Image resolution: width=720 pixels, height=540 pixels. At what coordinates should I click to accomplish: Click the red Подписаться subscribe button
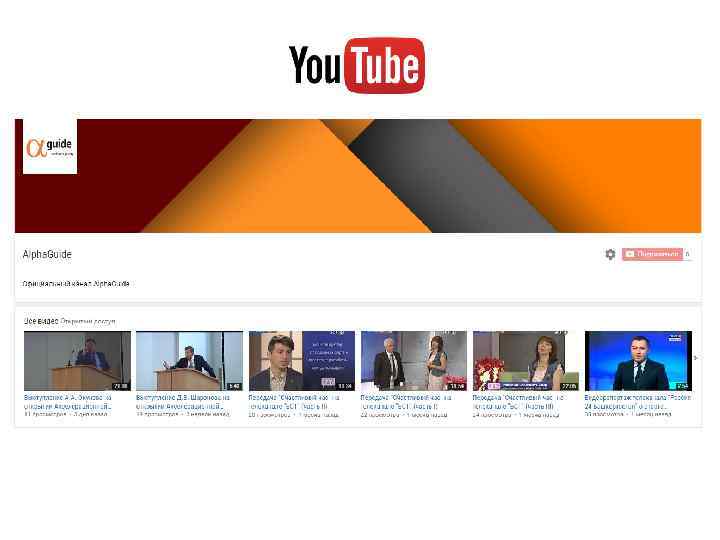(652, 254)
